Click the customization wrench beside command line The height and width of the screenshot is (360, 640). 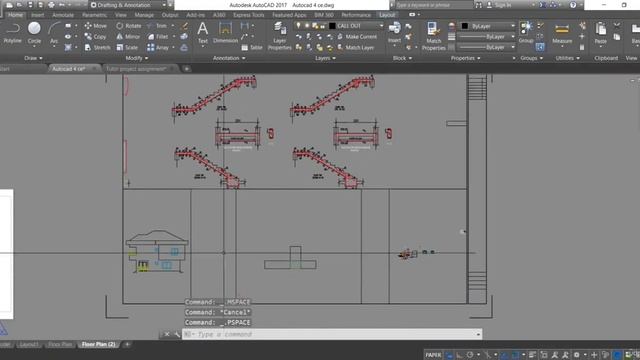177,334
